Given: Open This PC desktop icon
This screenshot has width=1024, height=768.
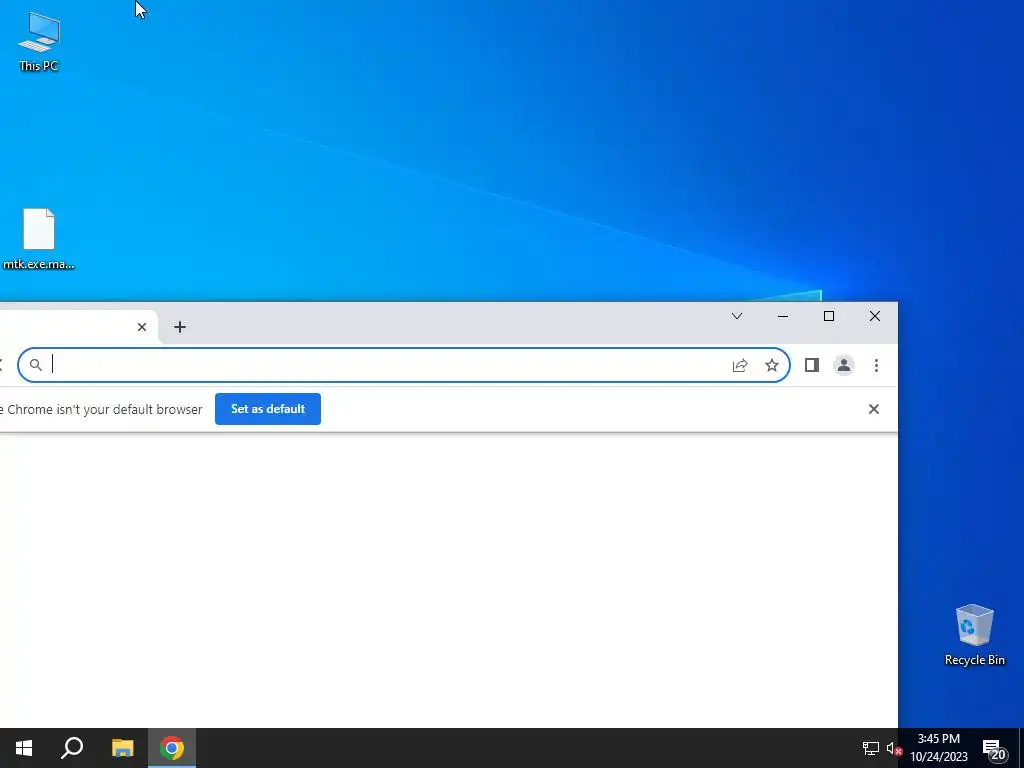Looking at the screenshot, I should 39,40.
